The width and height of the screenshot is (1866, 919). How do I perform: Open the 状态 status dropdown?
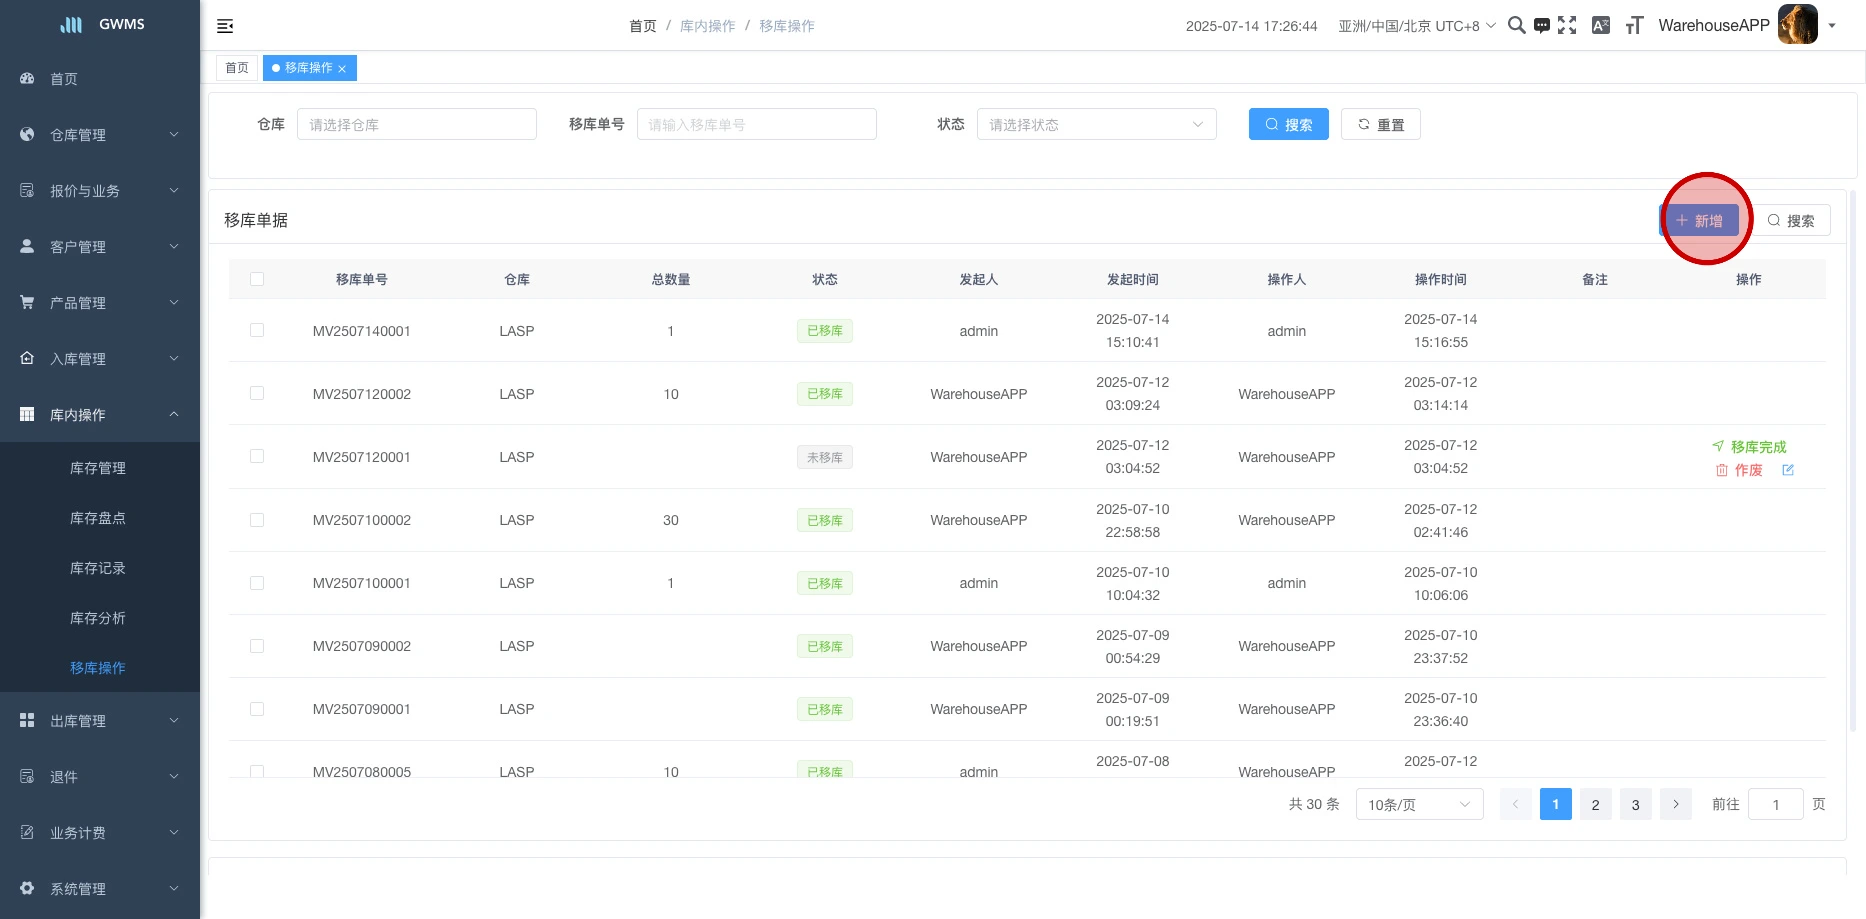click(1096, 124)
